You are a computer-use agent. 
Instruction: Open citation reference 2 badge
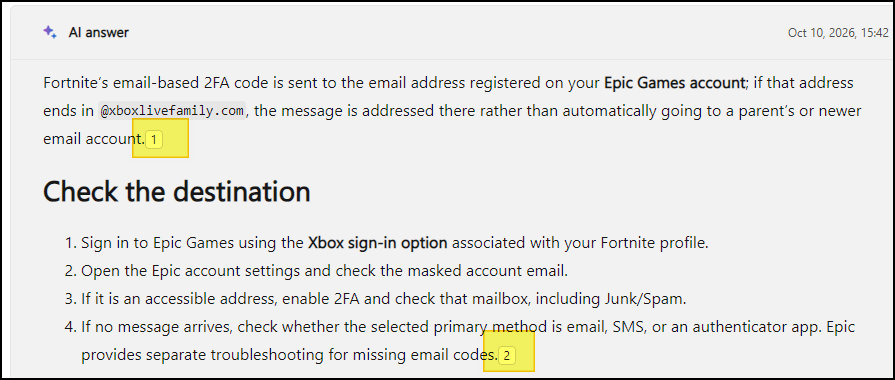507,356
